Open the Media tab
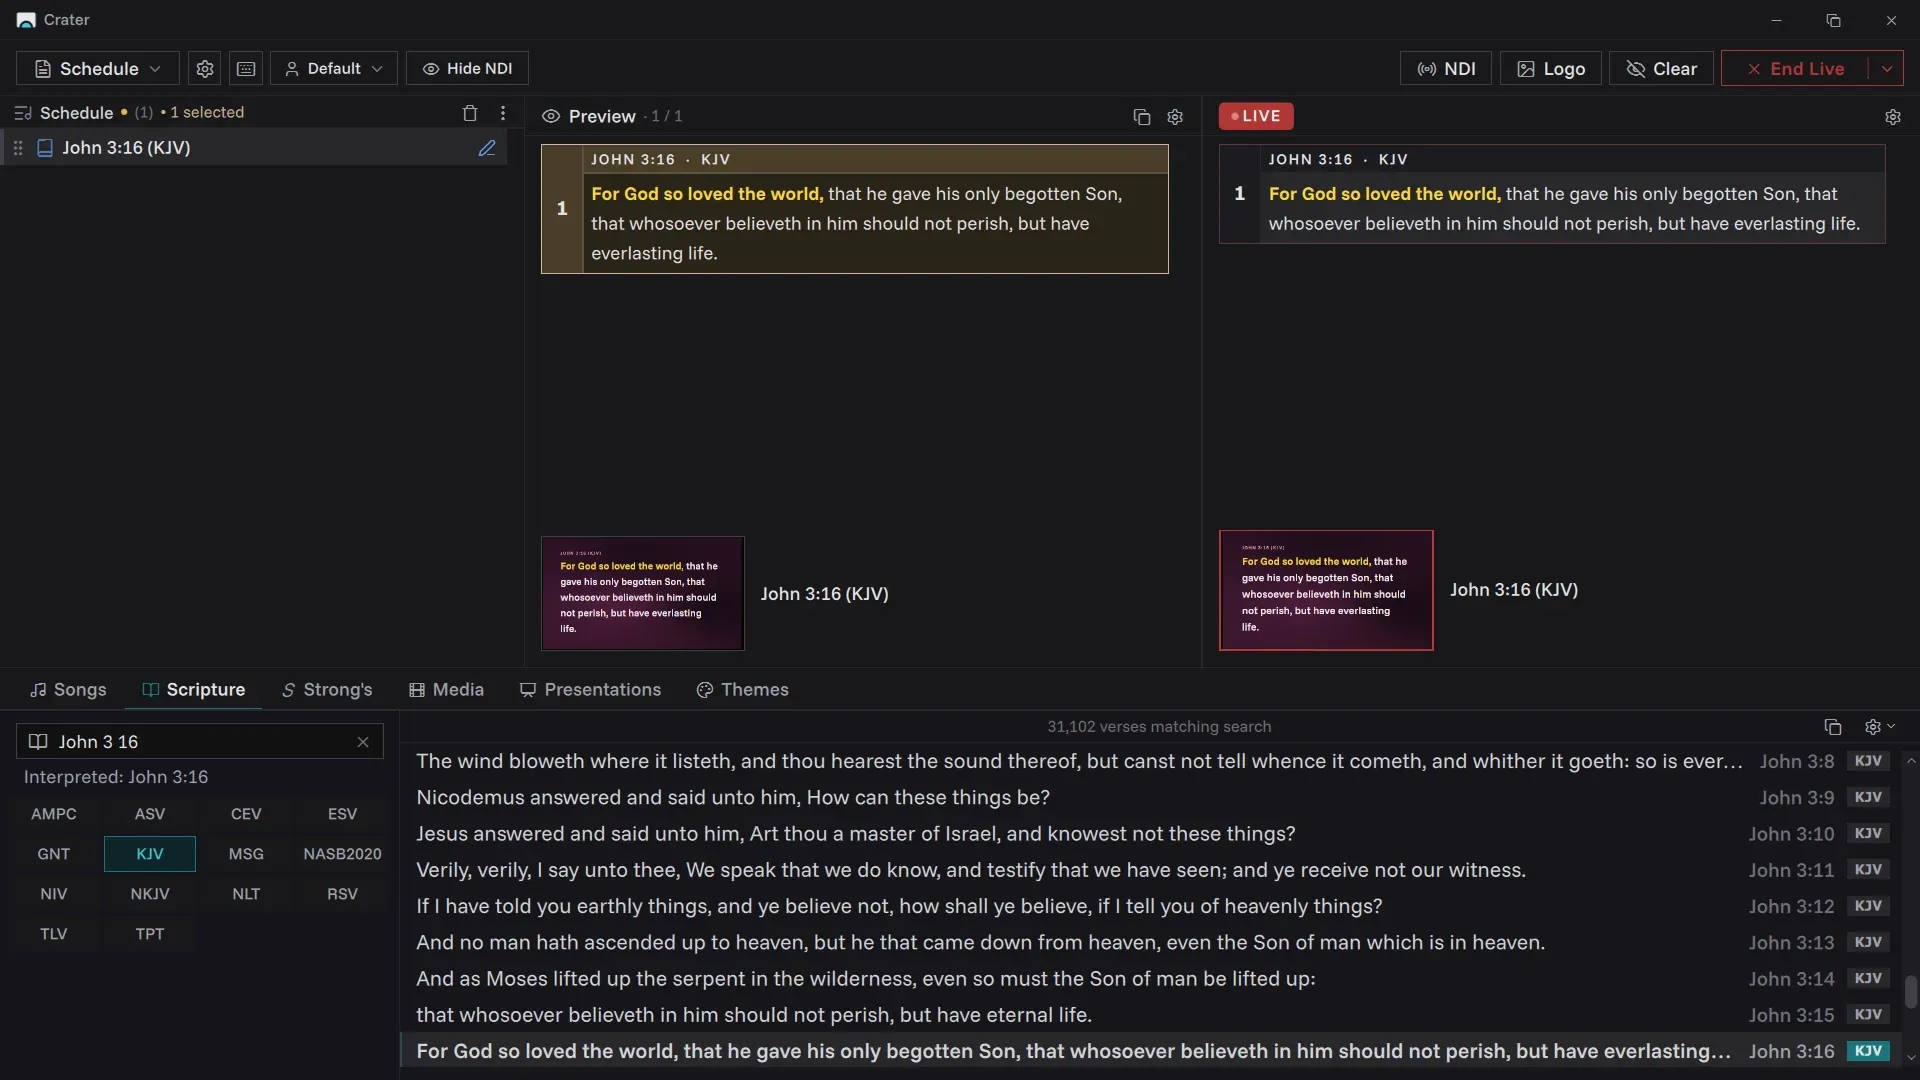The image size is (1920, 1080). pyautogui.click(x=447, y=690)
